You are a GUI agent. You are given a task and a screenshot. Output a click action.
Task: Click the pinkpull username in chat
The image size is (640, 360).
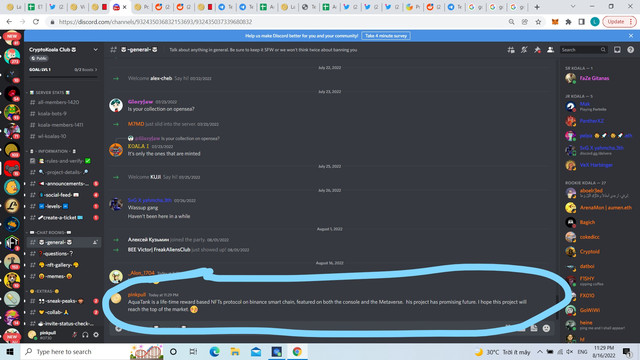pos(137,294)
